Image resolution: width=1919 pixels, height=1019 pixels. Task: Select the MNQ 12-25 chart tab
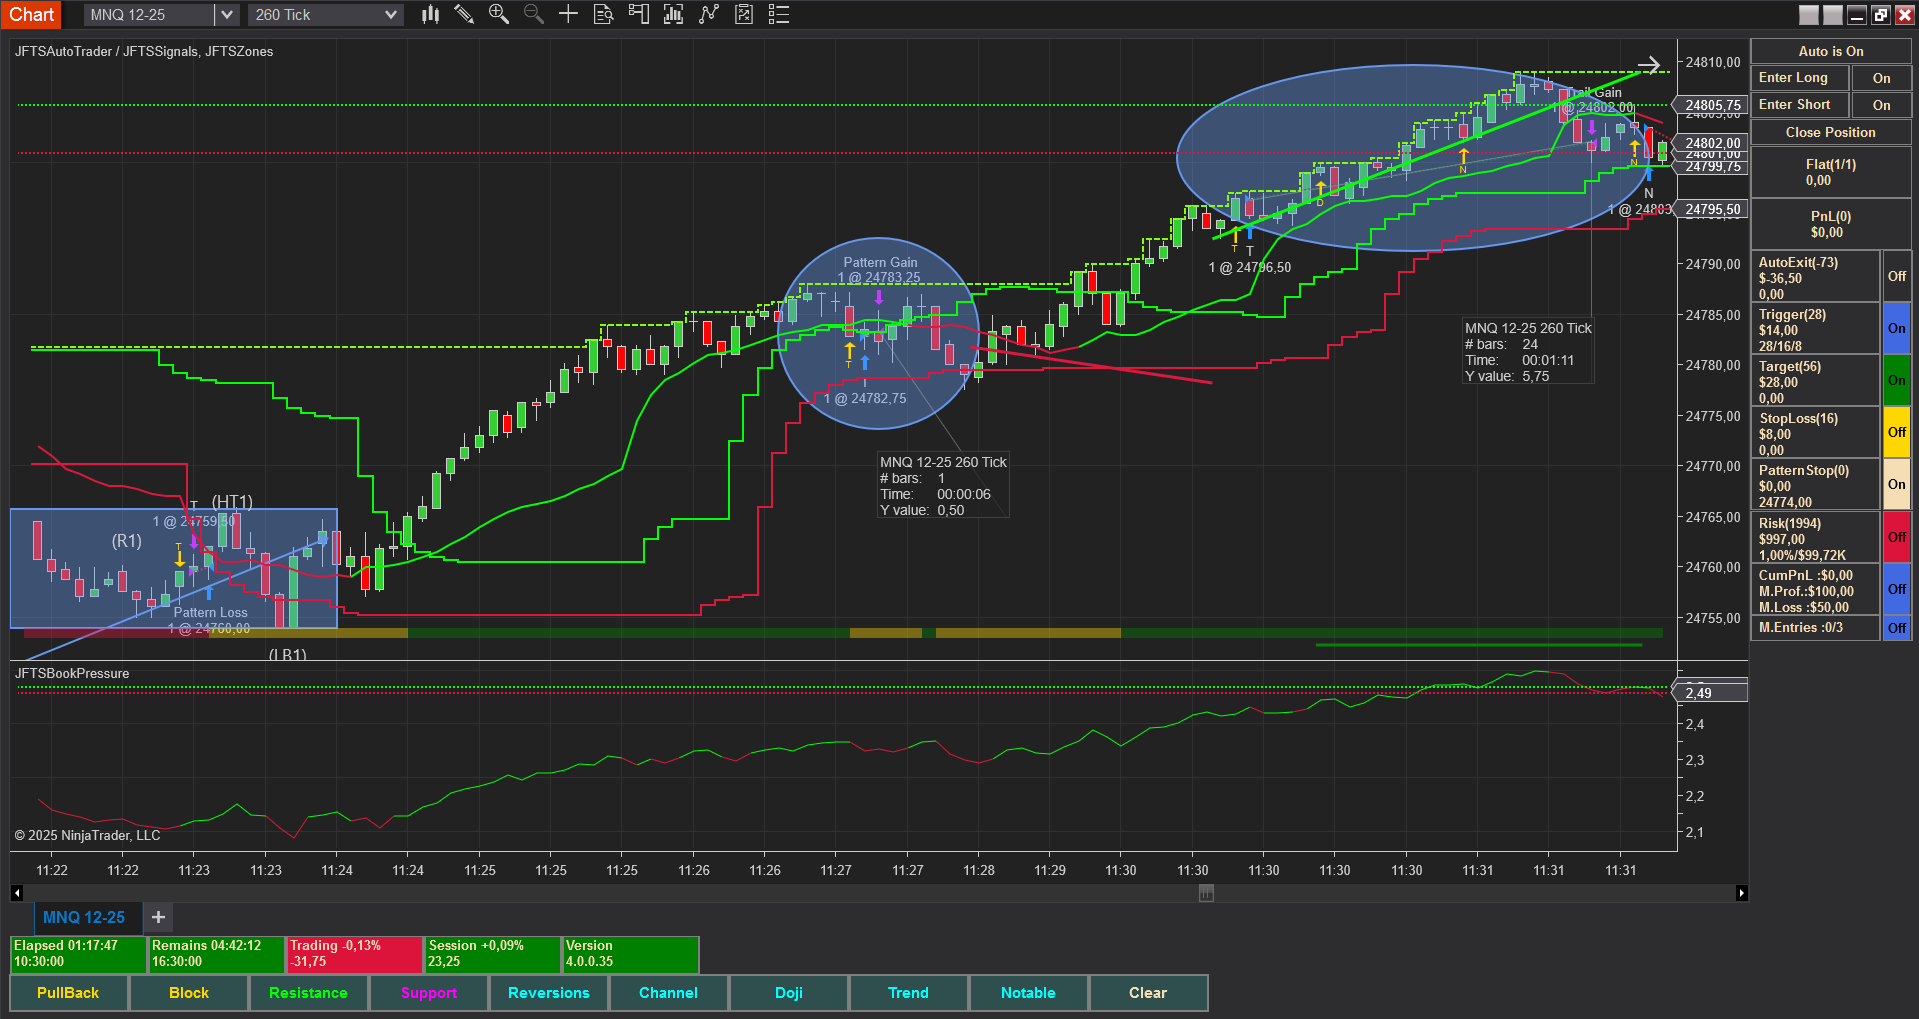click(84, 917)
